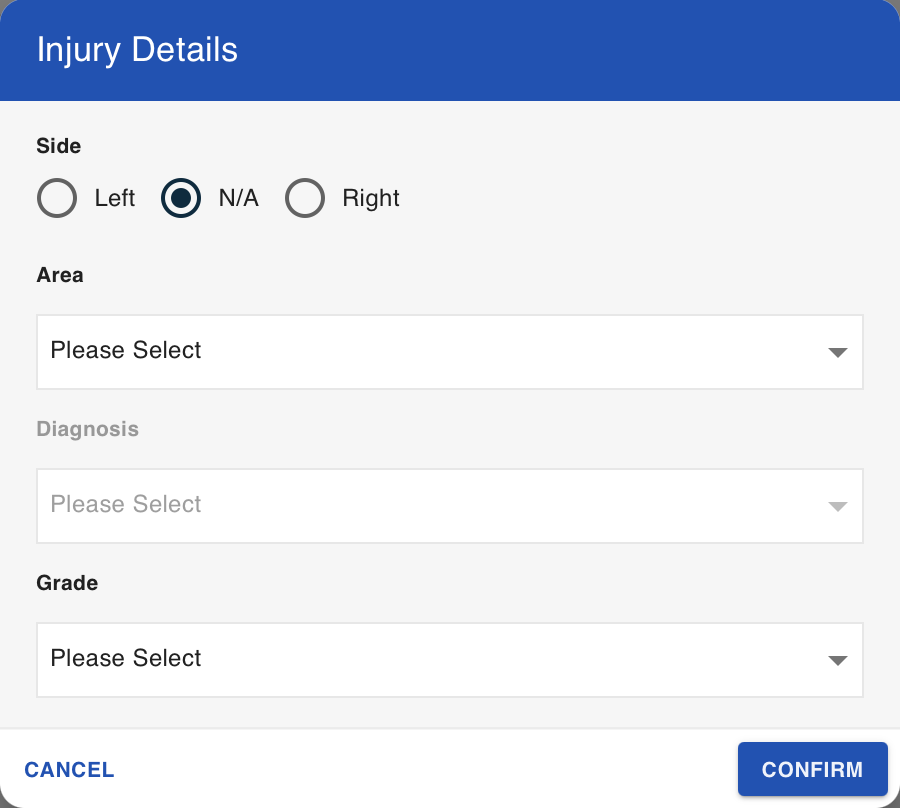
Task: Click the "Right" label text
Action: (x=371, y=198)
